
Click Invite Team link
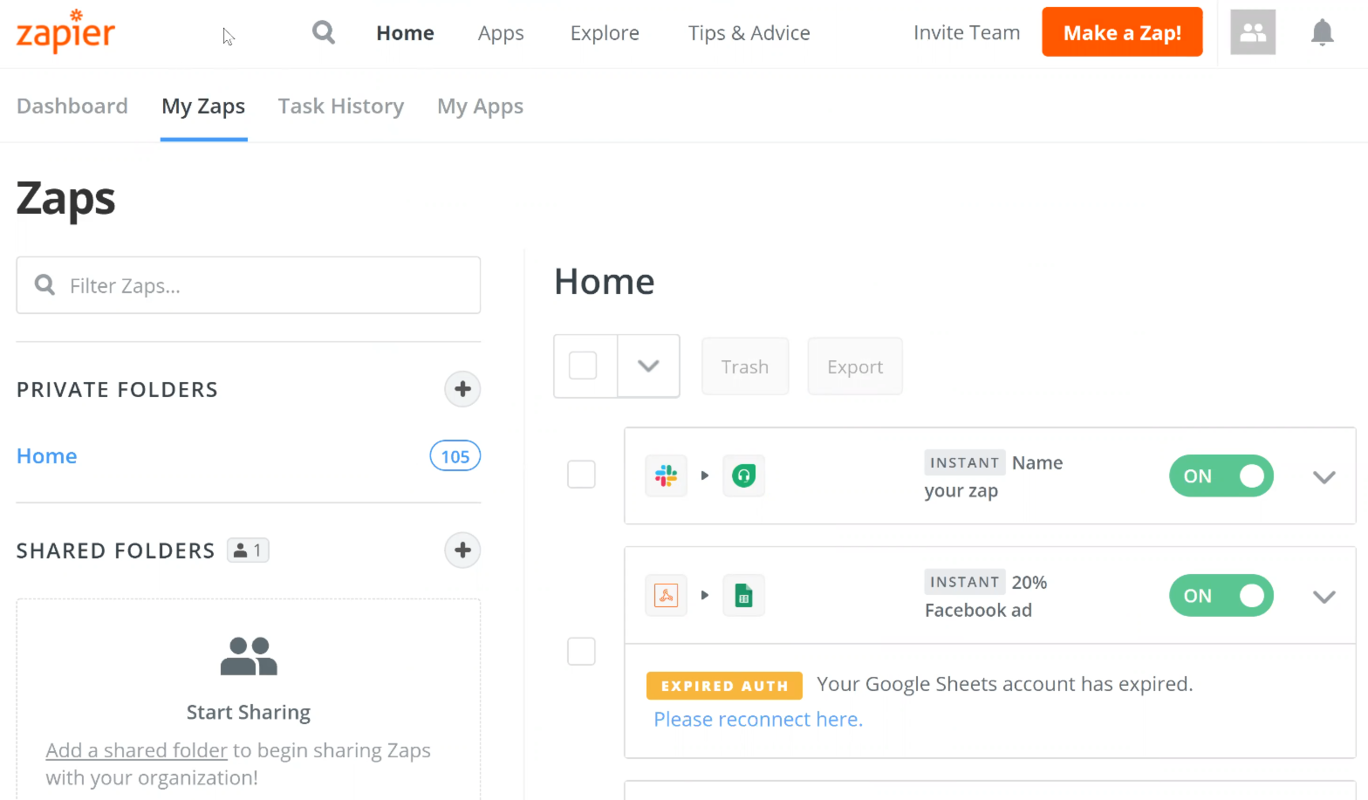pyautogui.click(x=967, y=33)
